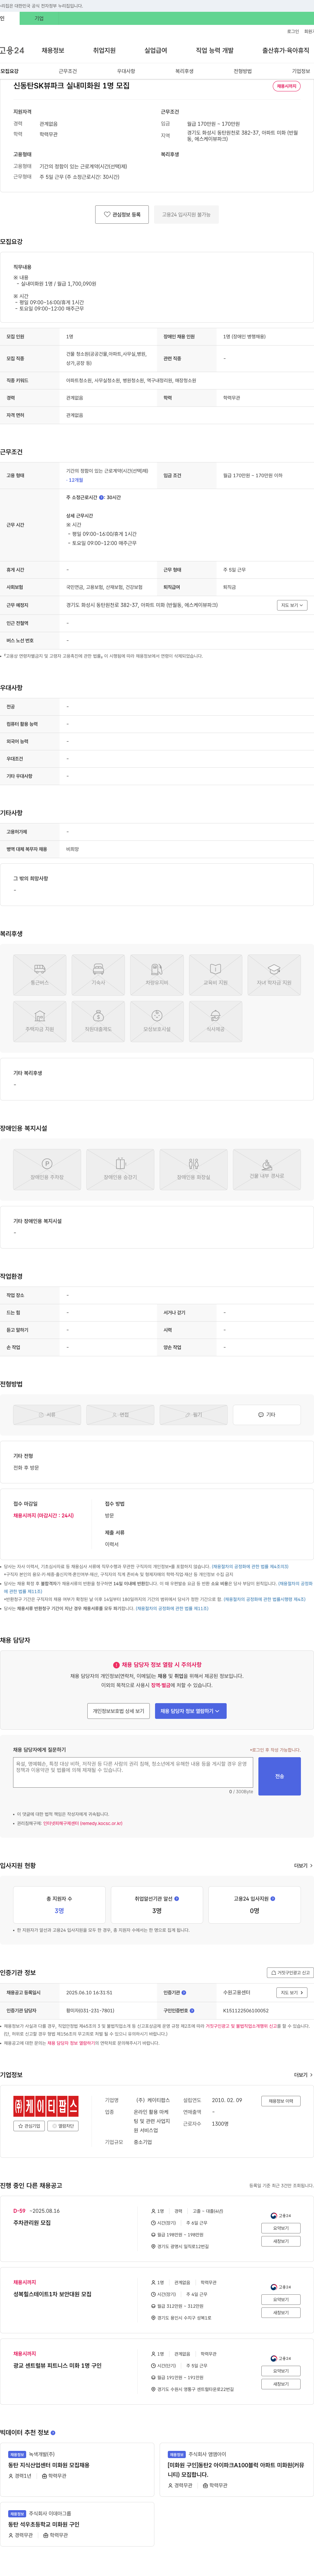Open the 취업지원 top menu

104,50
